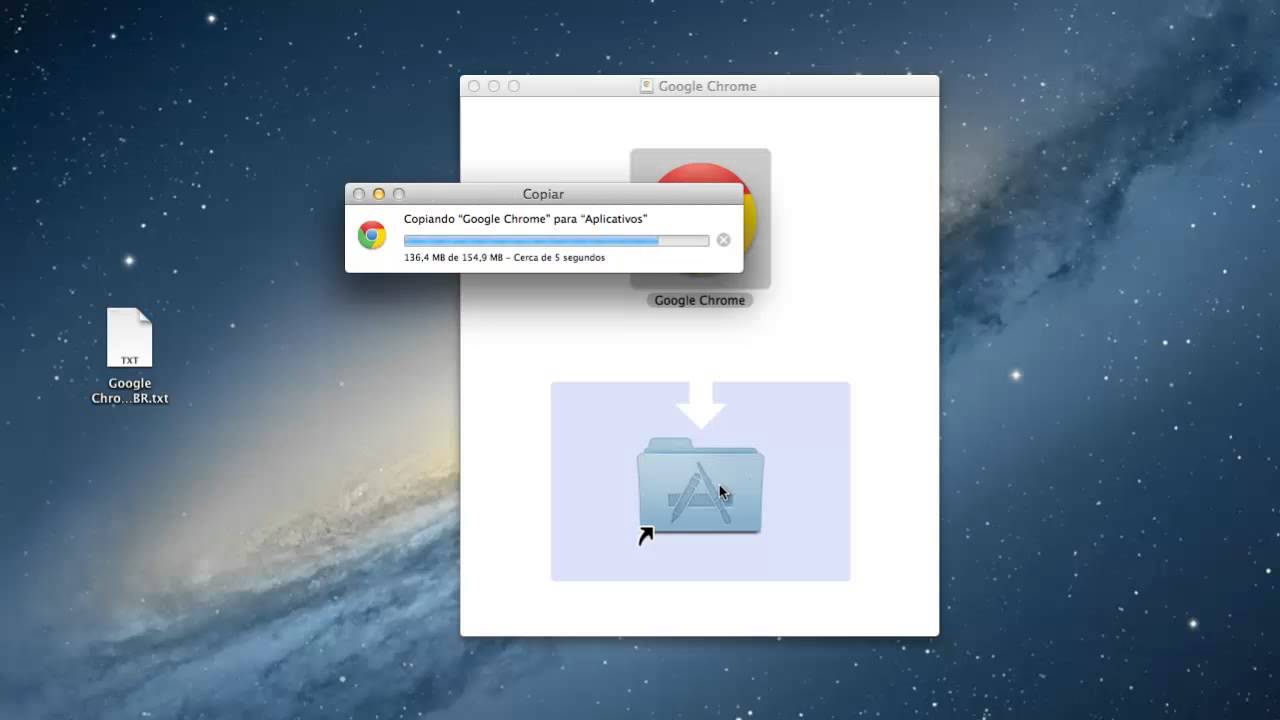Close the Copiar dialog window

tap(359, 194)
